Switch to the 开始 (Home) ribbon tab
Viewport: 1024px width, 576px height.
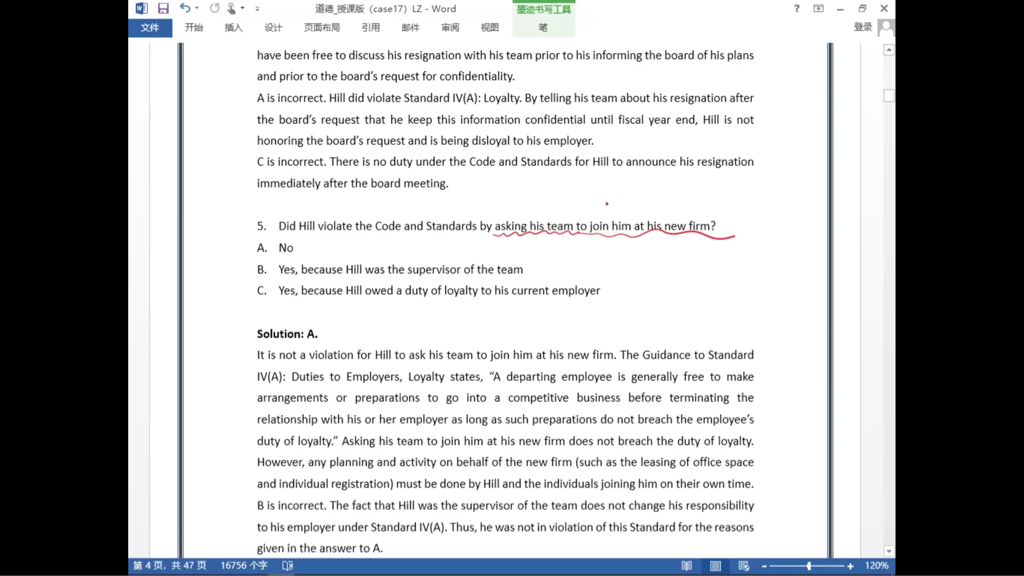194,27
